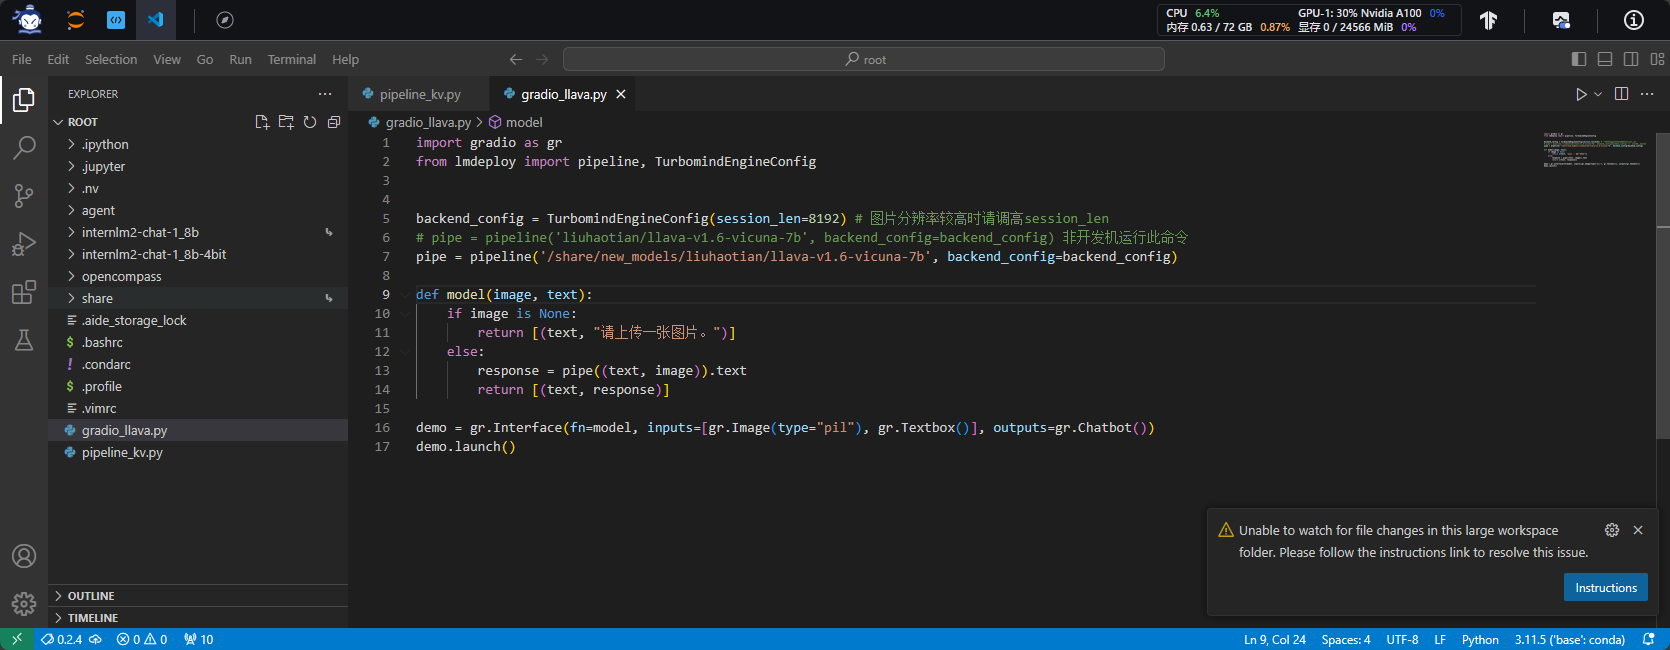Open the Source Control view

24,196
